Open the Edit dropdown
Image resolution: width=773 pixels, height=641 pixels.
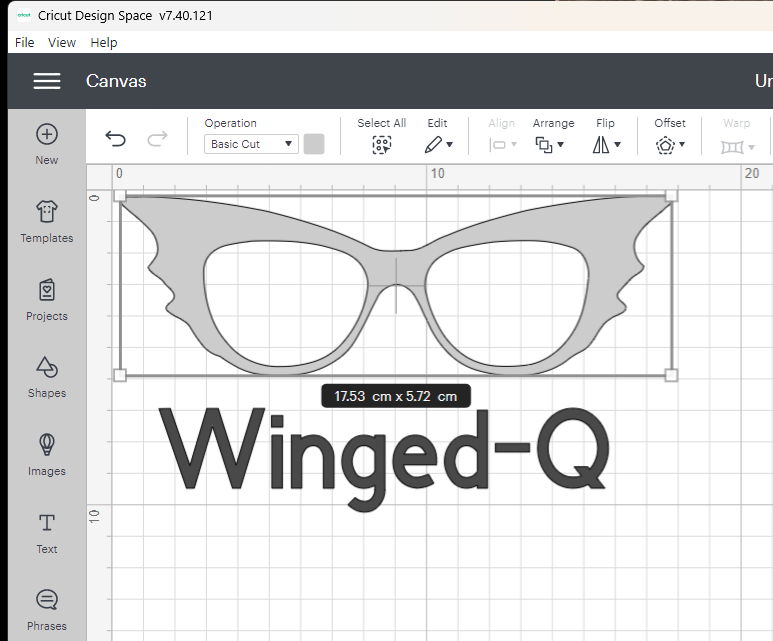coord(438,145)
